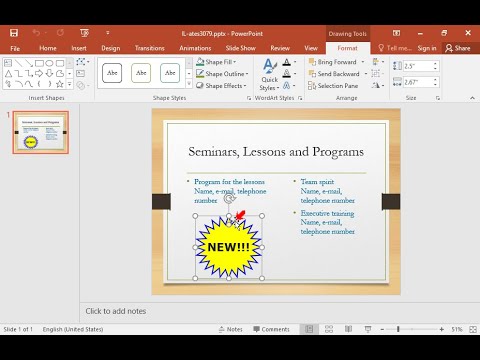Collapse the ribbon with the chevron
480x360 pixels.
[472, 98]
